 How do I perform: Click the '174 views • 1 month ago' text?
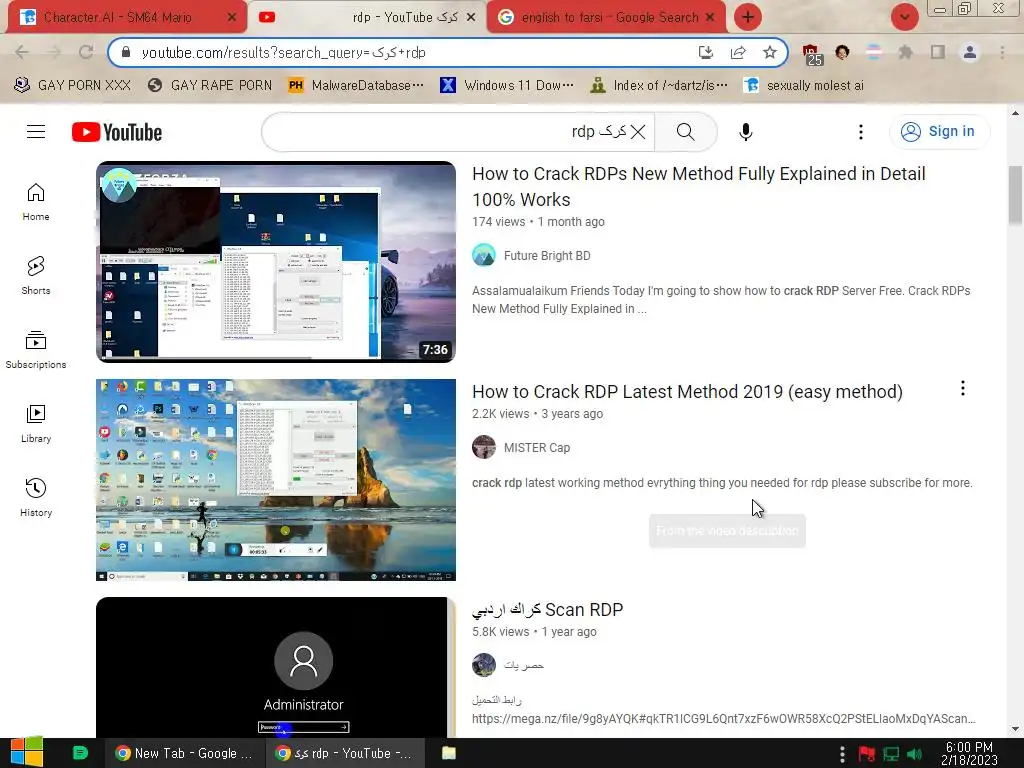point(538,222)
